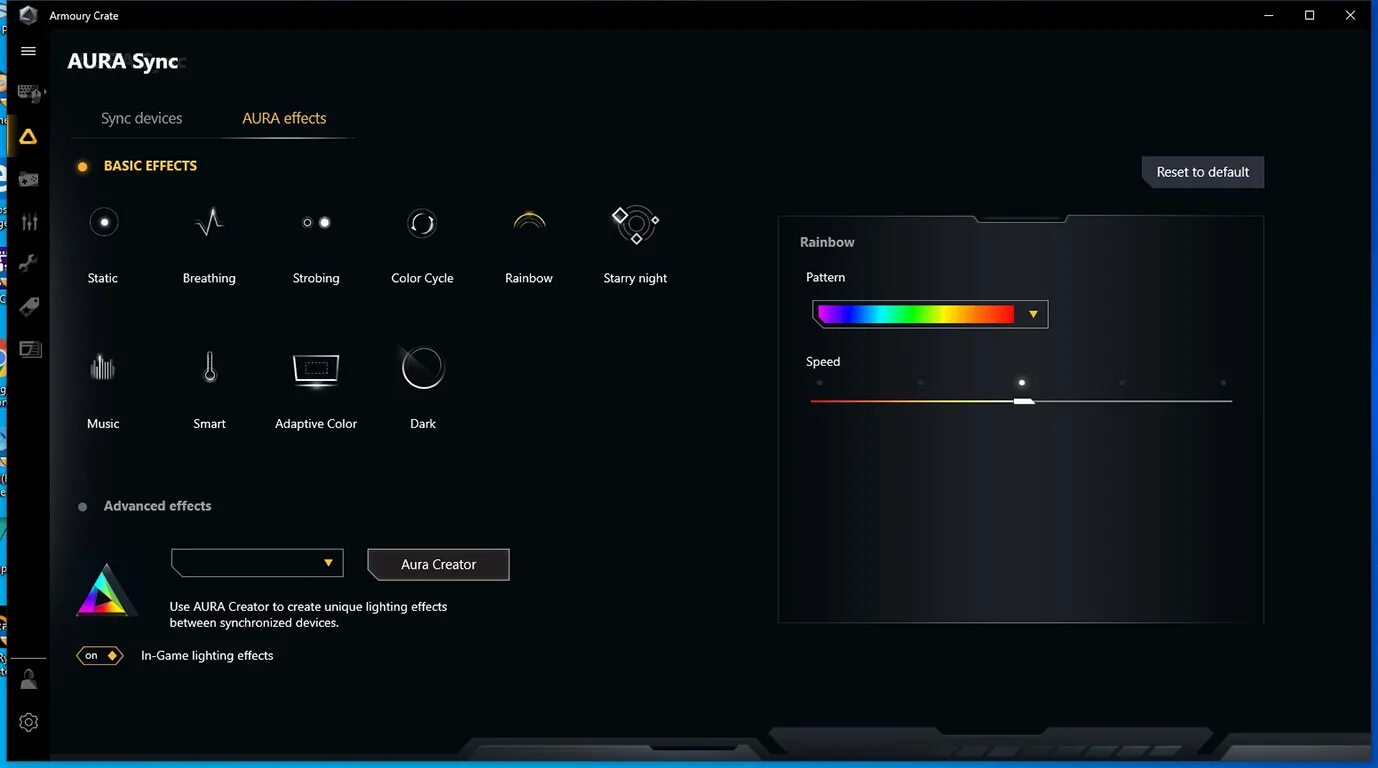
Task: Click the rainbow pattern color bar
Action: tap(916, 314)
